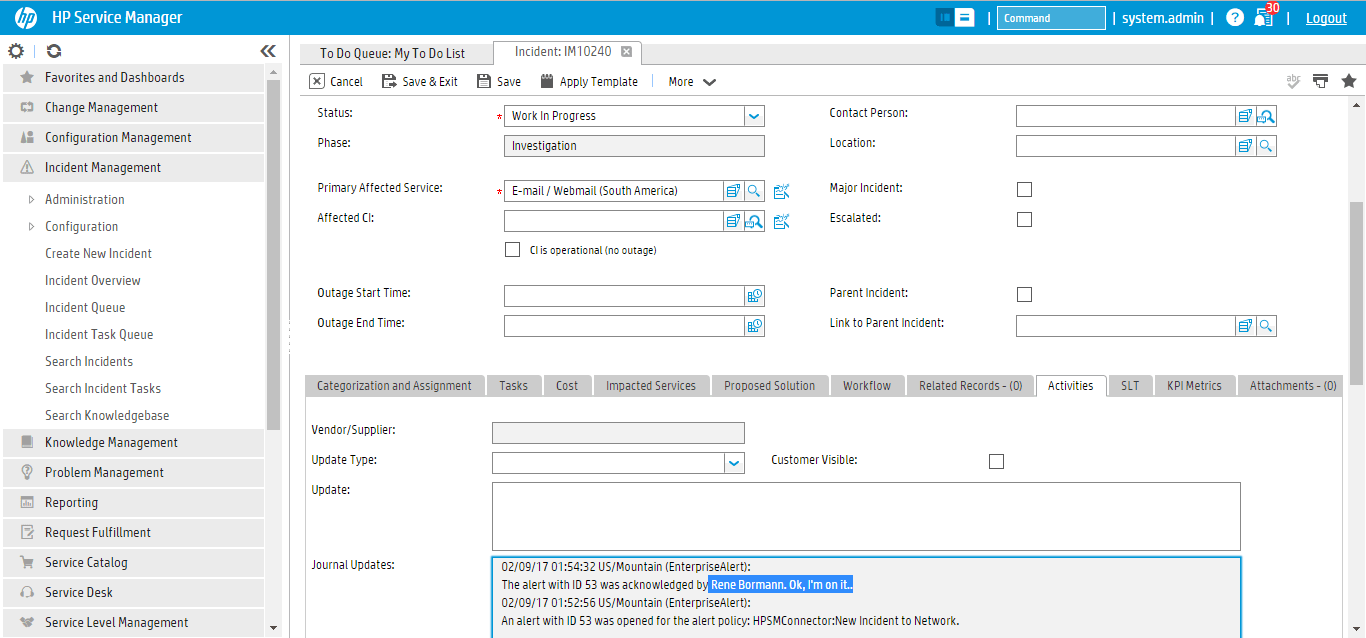Screen dimensions: 1366x638
Task: Switch to the left split-panel view mode
Action: (x=944, y=17)
